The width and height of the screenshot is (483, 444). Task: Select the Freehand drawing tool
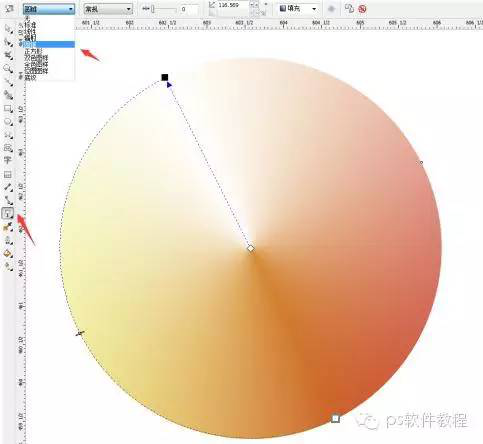8,82
